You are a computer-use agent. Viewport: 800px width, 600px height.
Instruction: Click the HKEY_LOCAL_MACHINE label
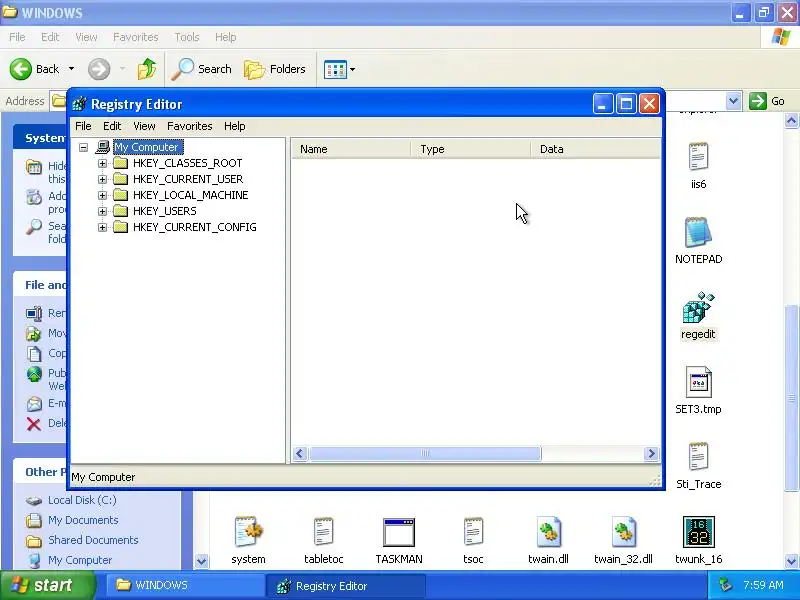tap(190, 195)
